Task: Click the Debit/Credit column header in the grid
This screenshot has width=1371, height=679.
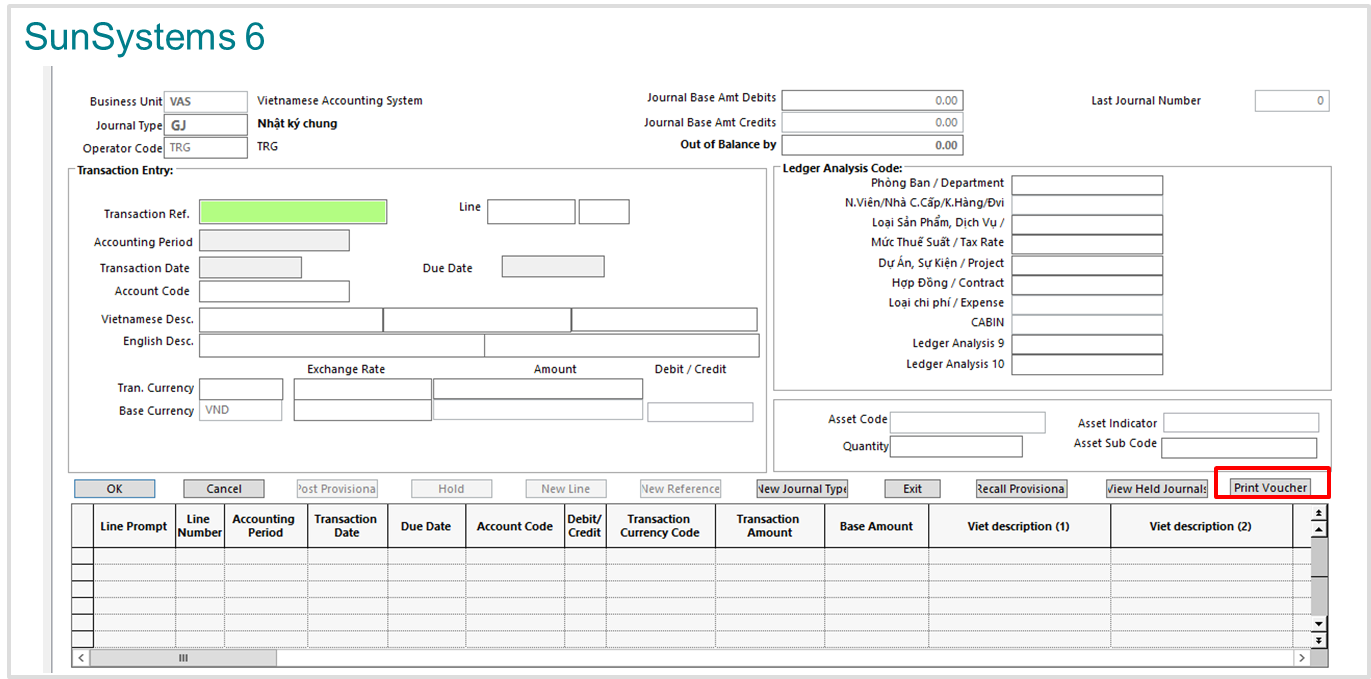Action: point(585,526)
